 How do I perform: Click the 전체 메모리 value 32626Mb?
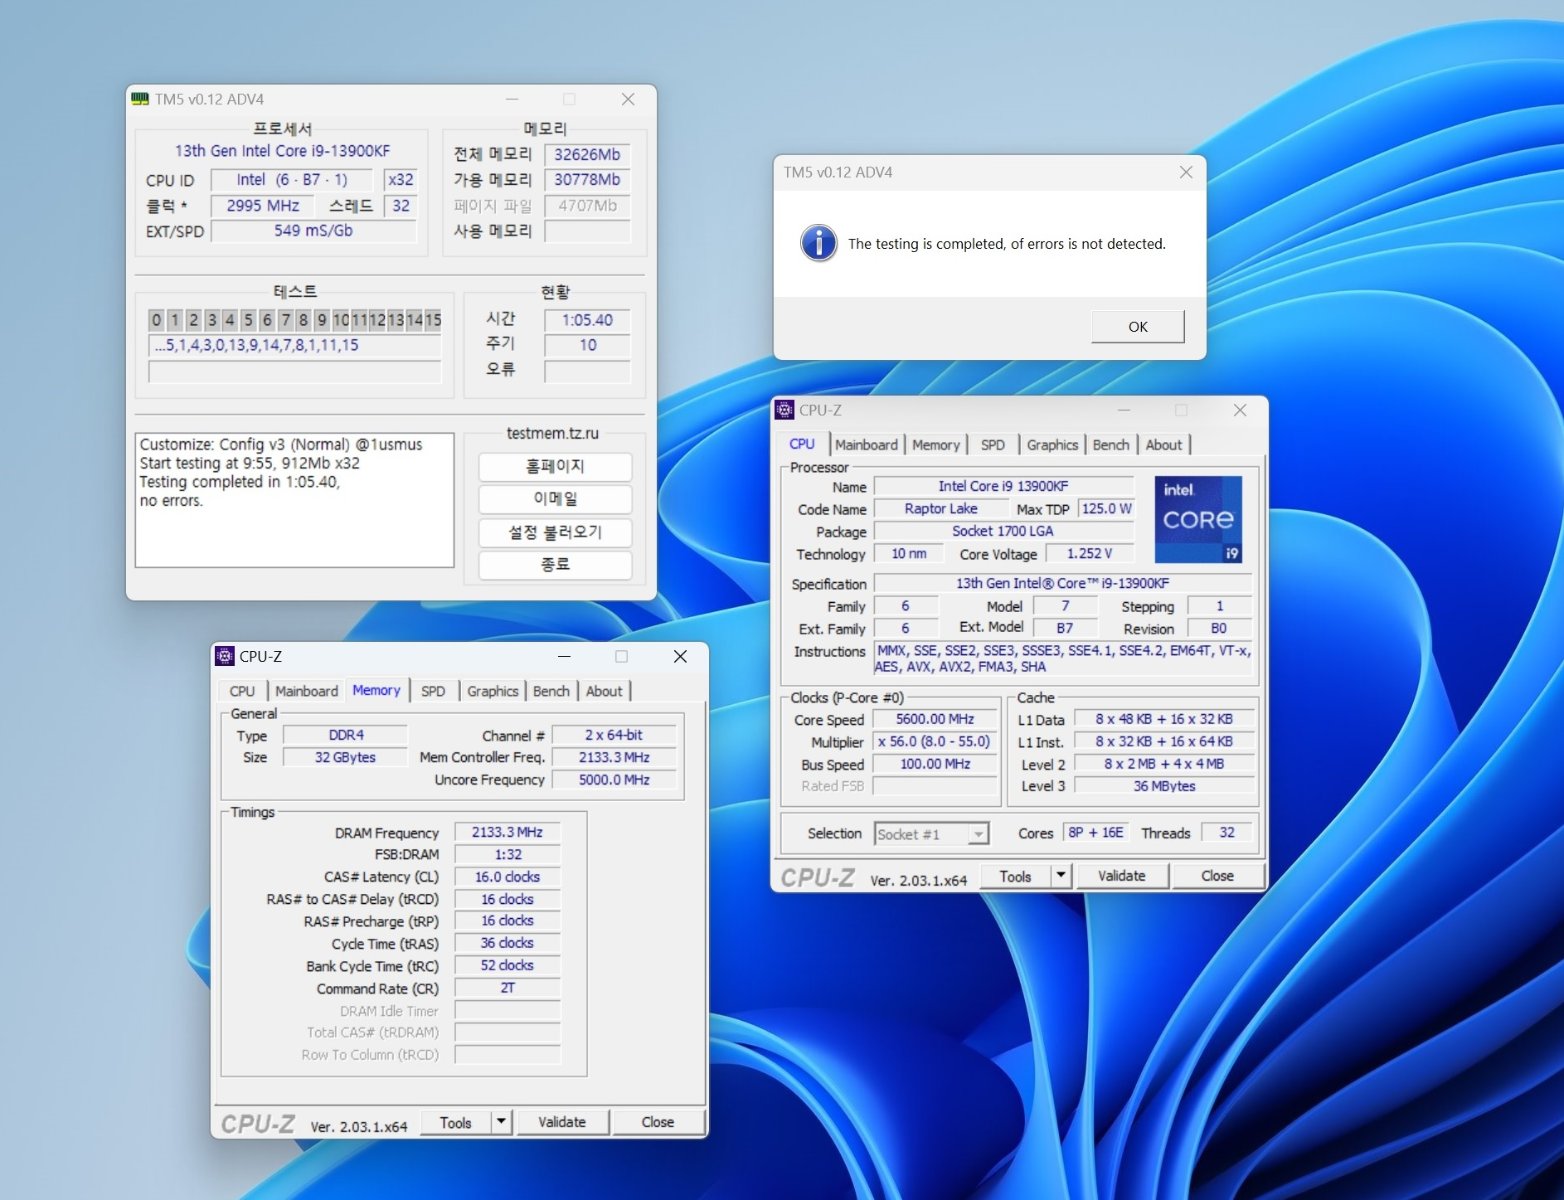587,155
